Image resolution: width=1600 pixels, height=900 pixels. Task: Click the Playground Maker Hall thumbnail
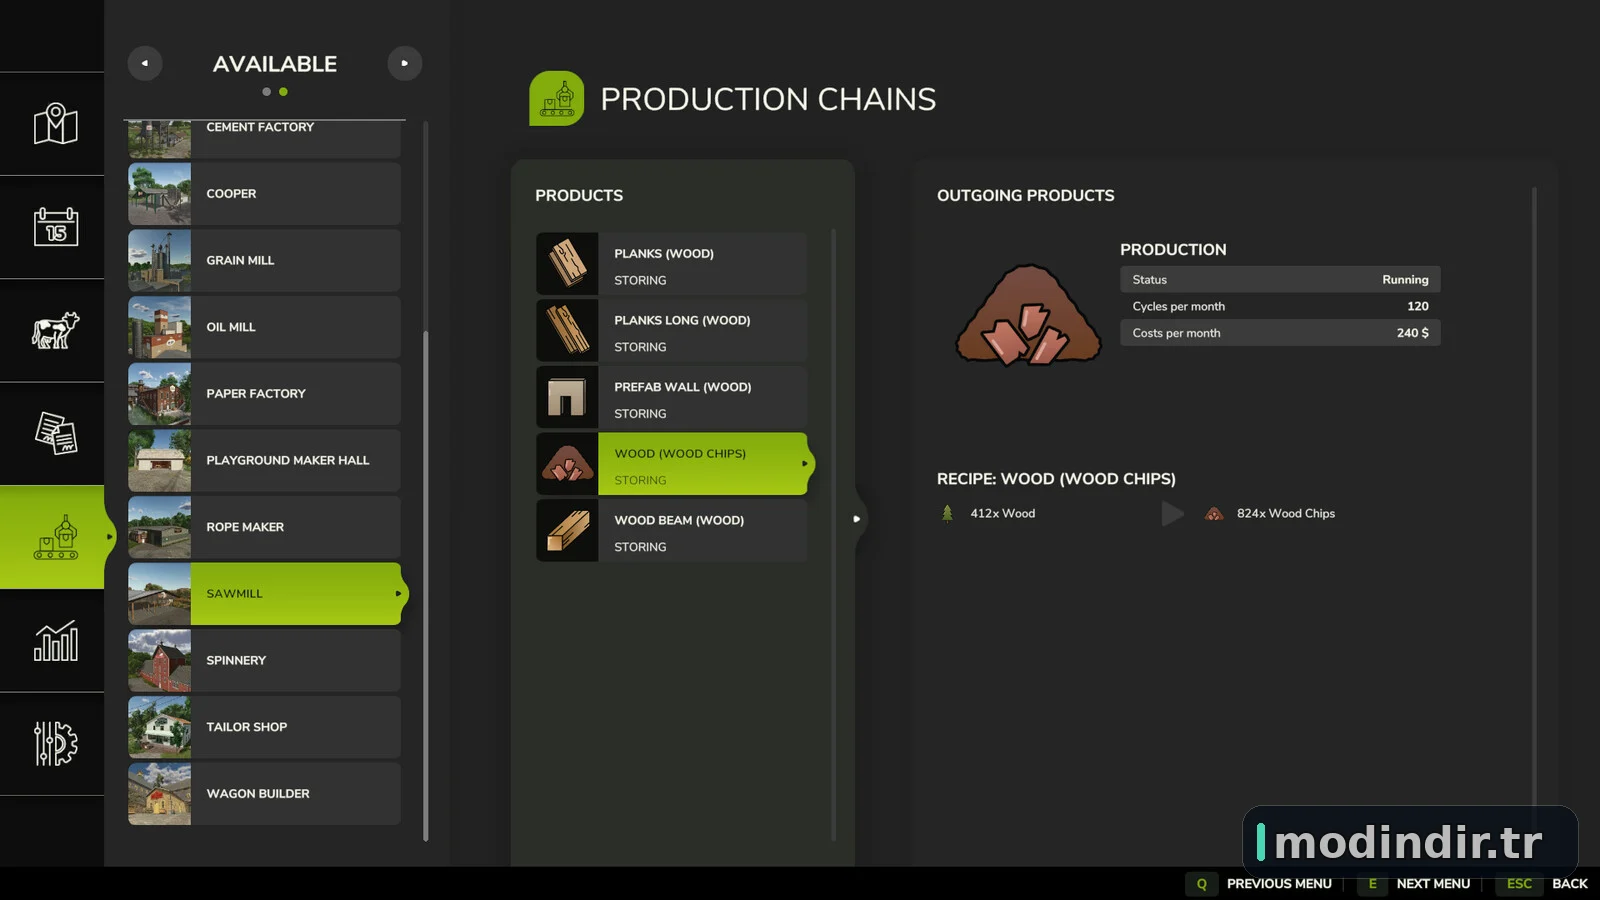click(x=159, y=461)
